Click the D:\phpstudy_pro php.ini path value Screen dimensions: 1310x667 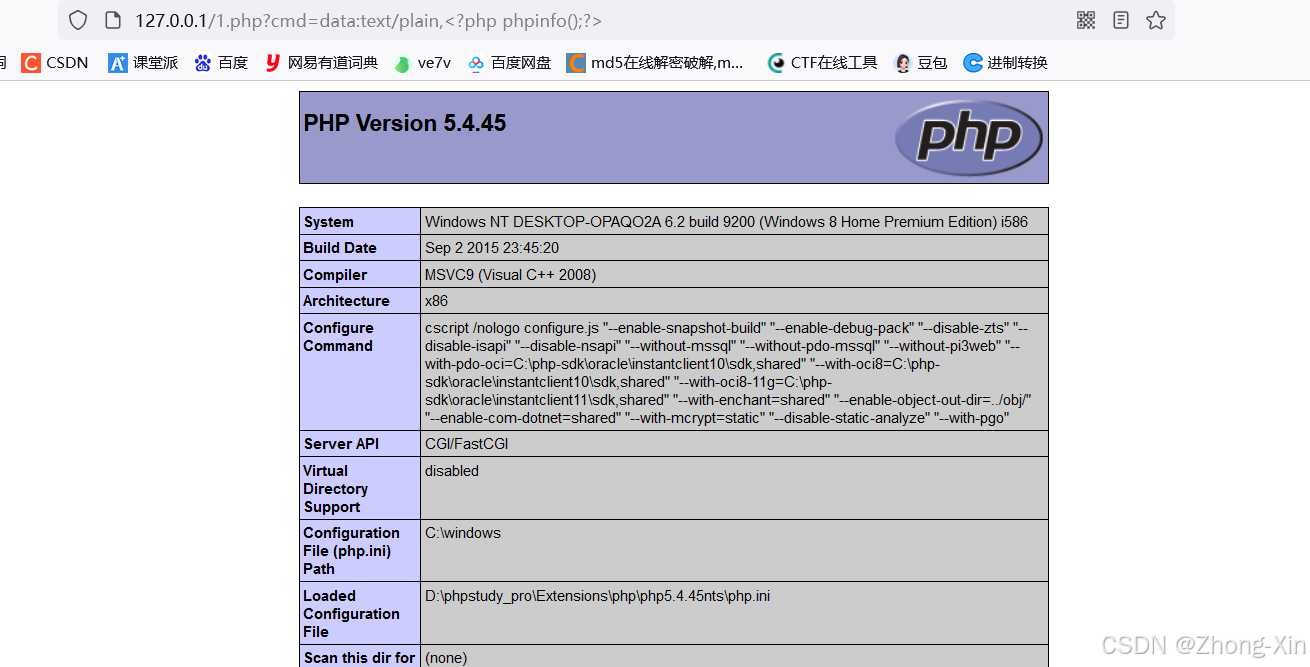(x=598, y=596)
